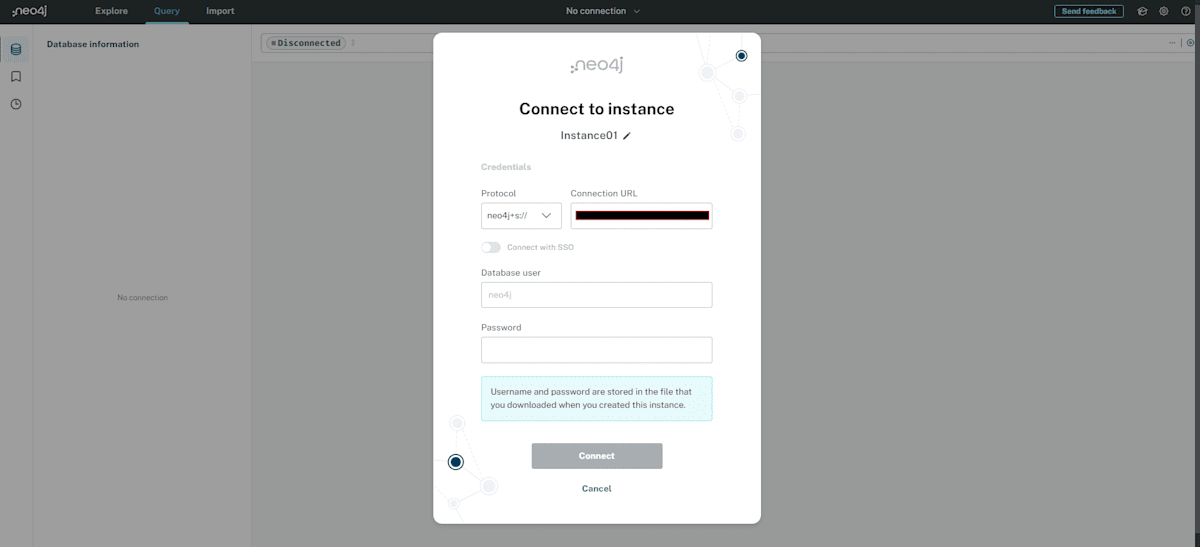Open the help question mark icon
The height and width of the screenshot is (547, 1200).
(x=1186, y=11)
